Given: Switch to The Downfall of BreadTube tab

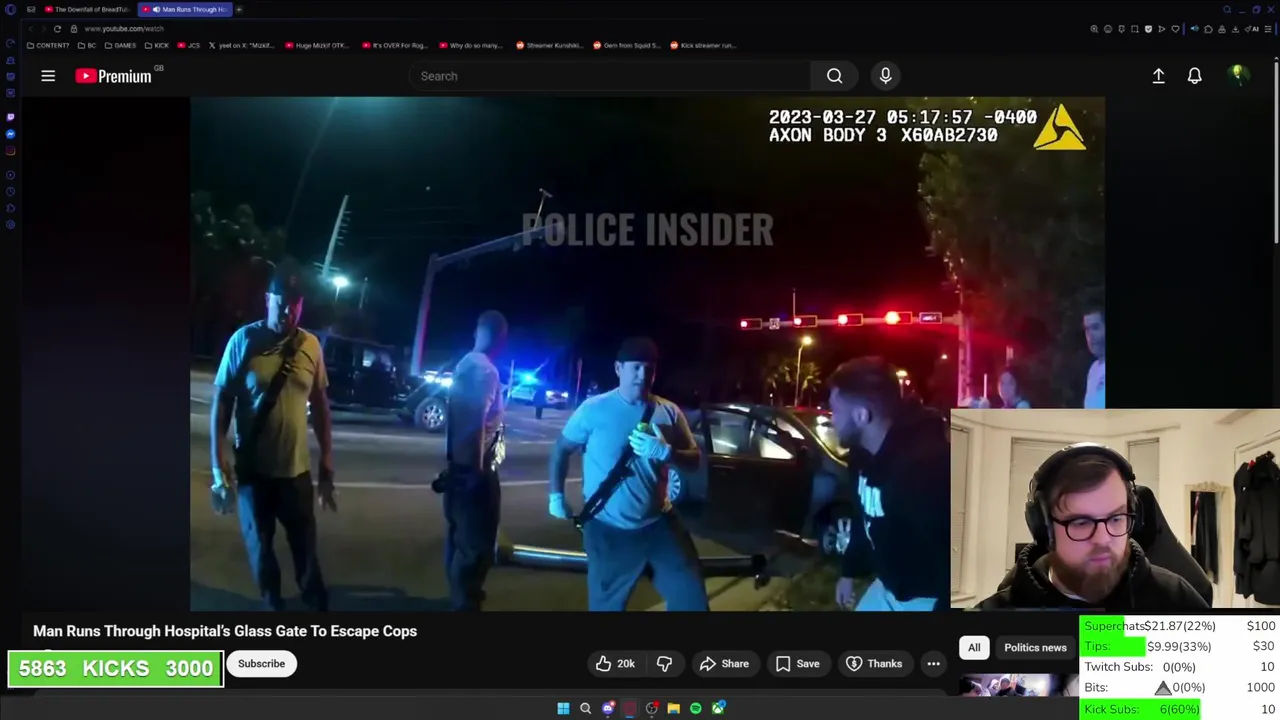Looking at the screenshot, I should (x=87, y=9).
